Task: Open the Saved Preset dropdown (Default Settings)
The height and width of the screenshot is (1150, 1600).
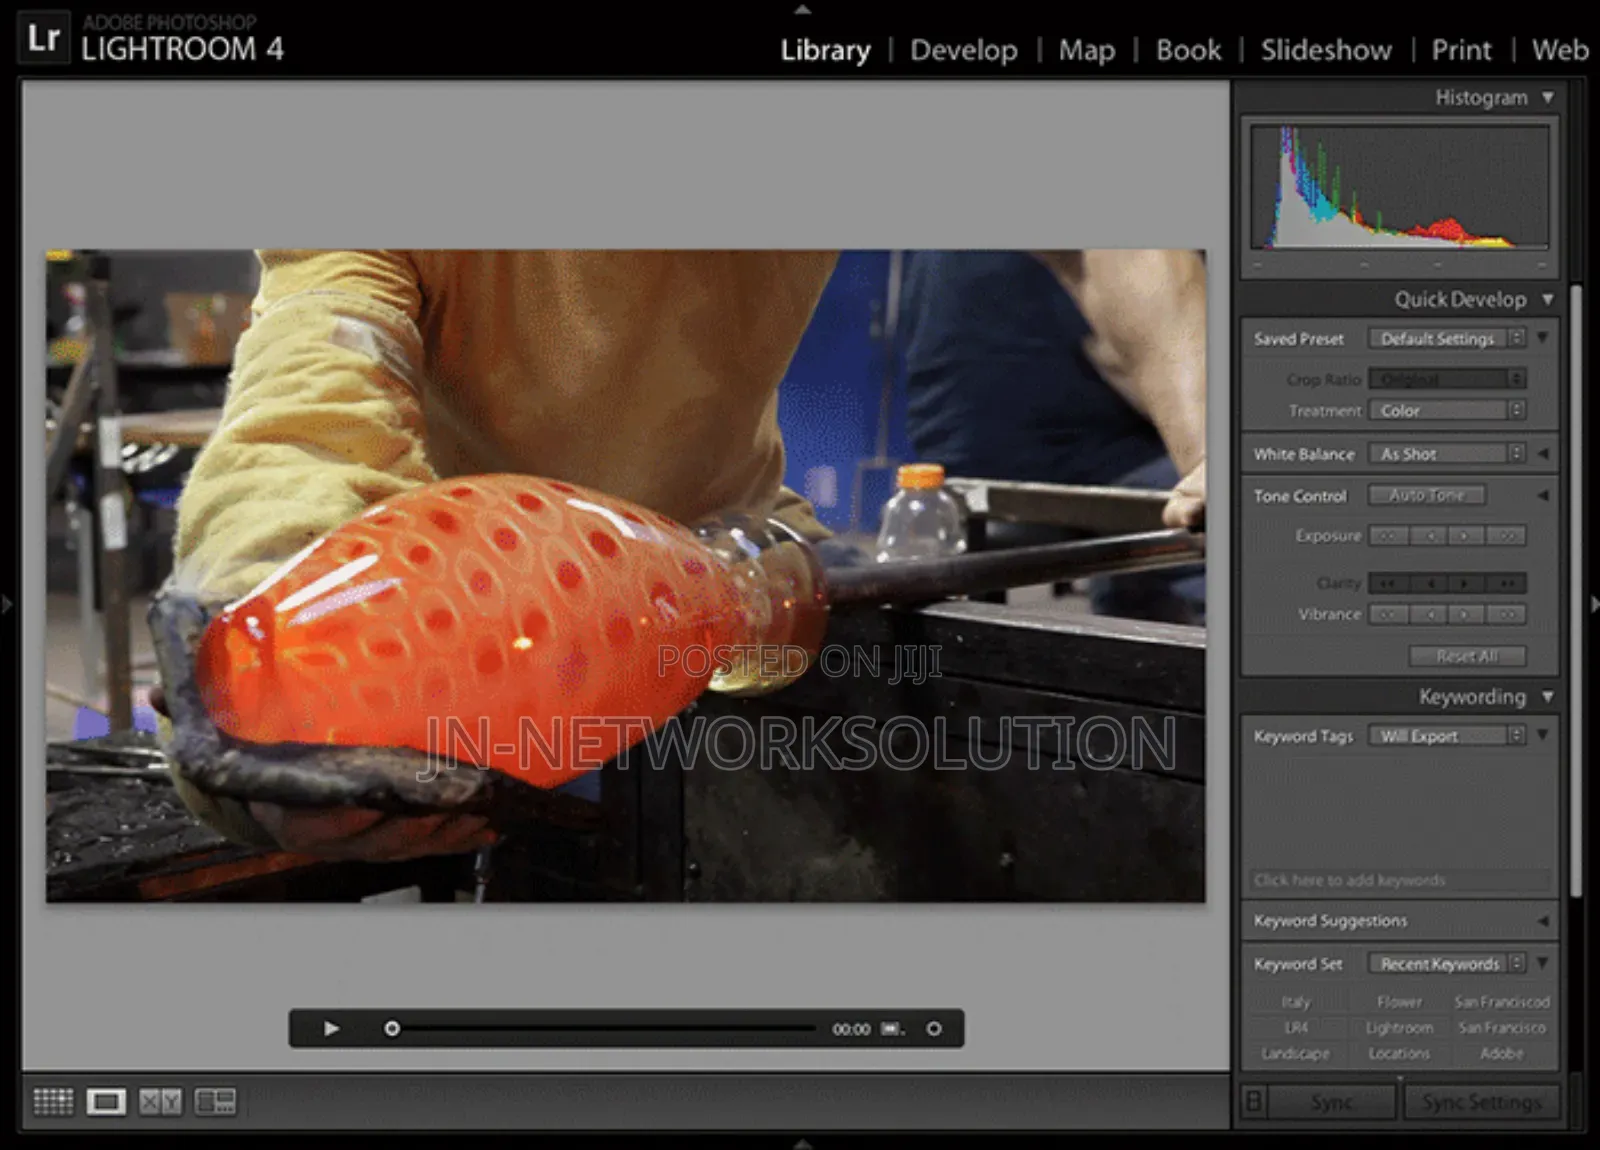Action: [1447, 339]
